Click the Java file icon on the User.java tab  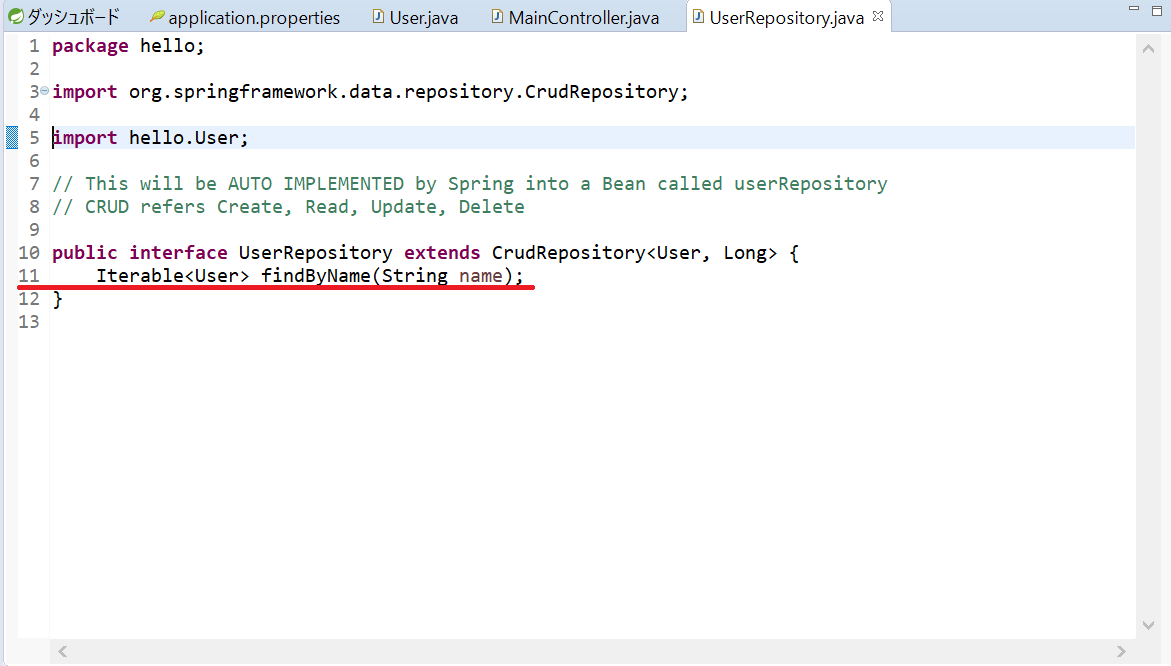[378, 17]
